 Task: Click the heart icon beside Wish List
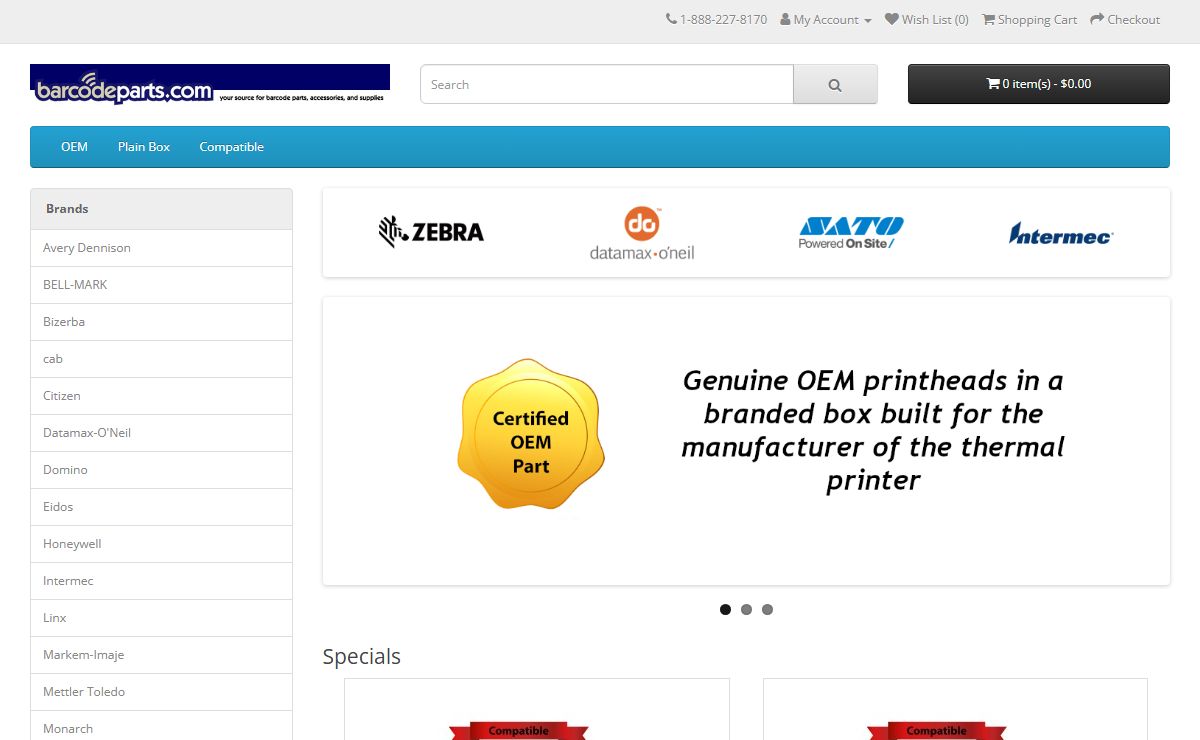coord(892,19)
